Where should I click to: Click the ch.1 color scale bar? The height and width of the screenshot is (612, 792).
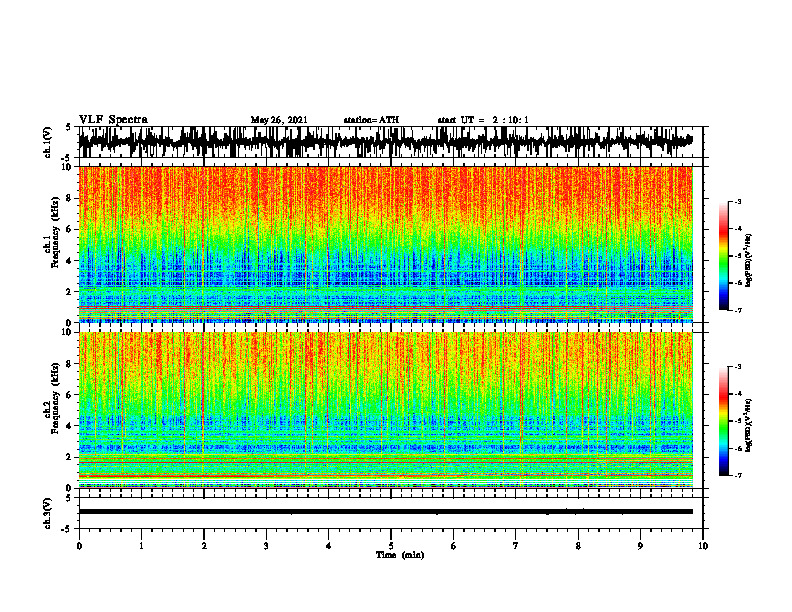723,256
